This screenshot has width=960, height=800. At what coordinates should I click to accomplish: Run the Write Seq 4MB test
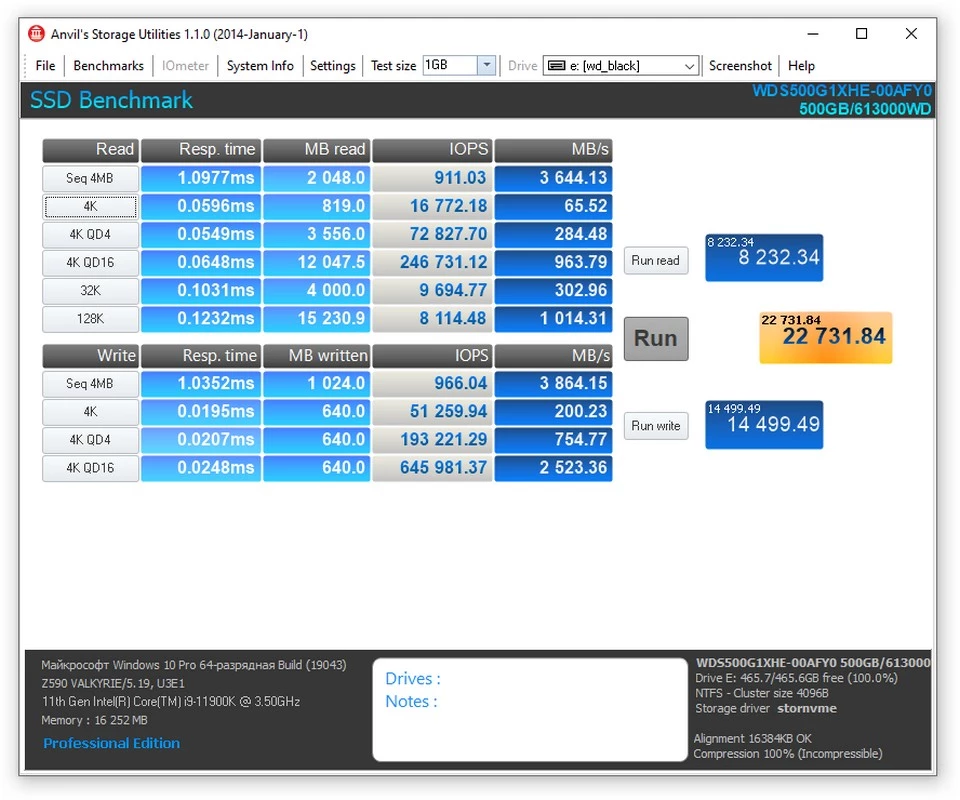pos(91,384)
